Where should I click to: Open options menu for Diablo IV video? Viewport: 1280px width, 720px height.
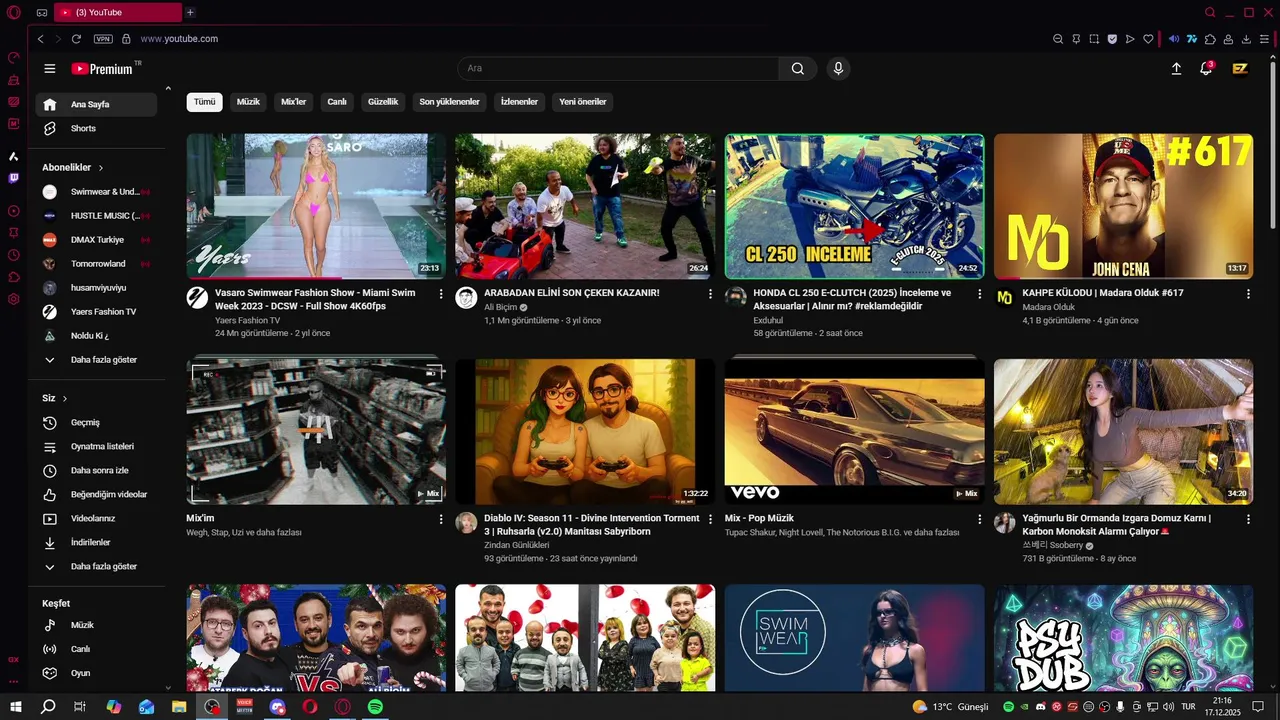[710, 519]
